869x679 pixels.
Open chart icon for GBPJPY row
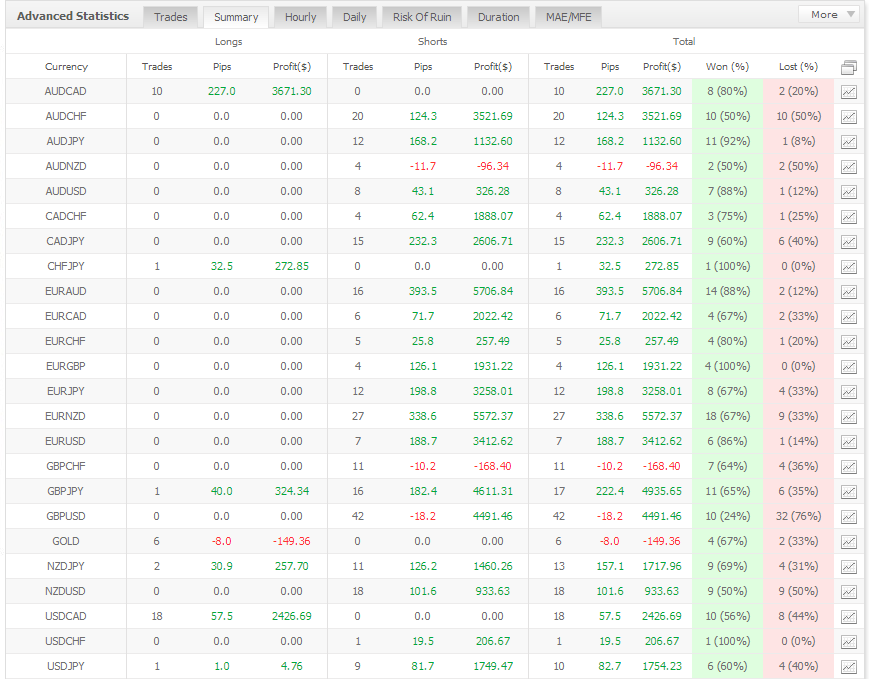click(848, 492)
